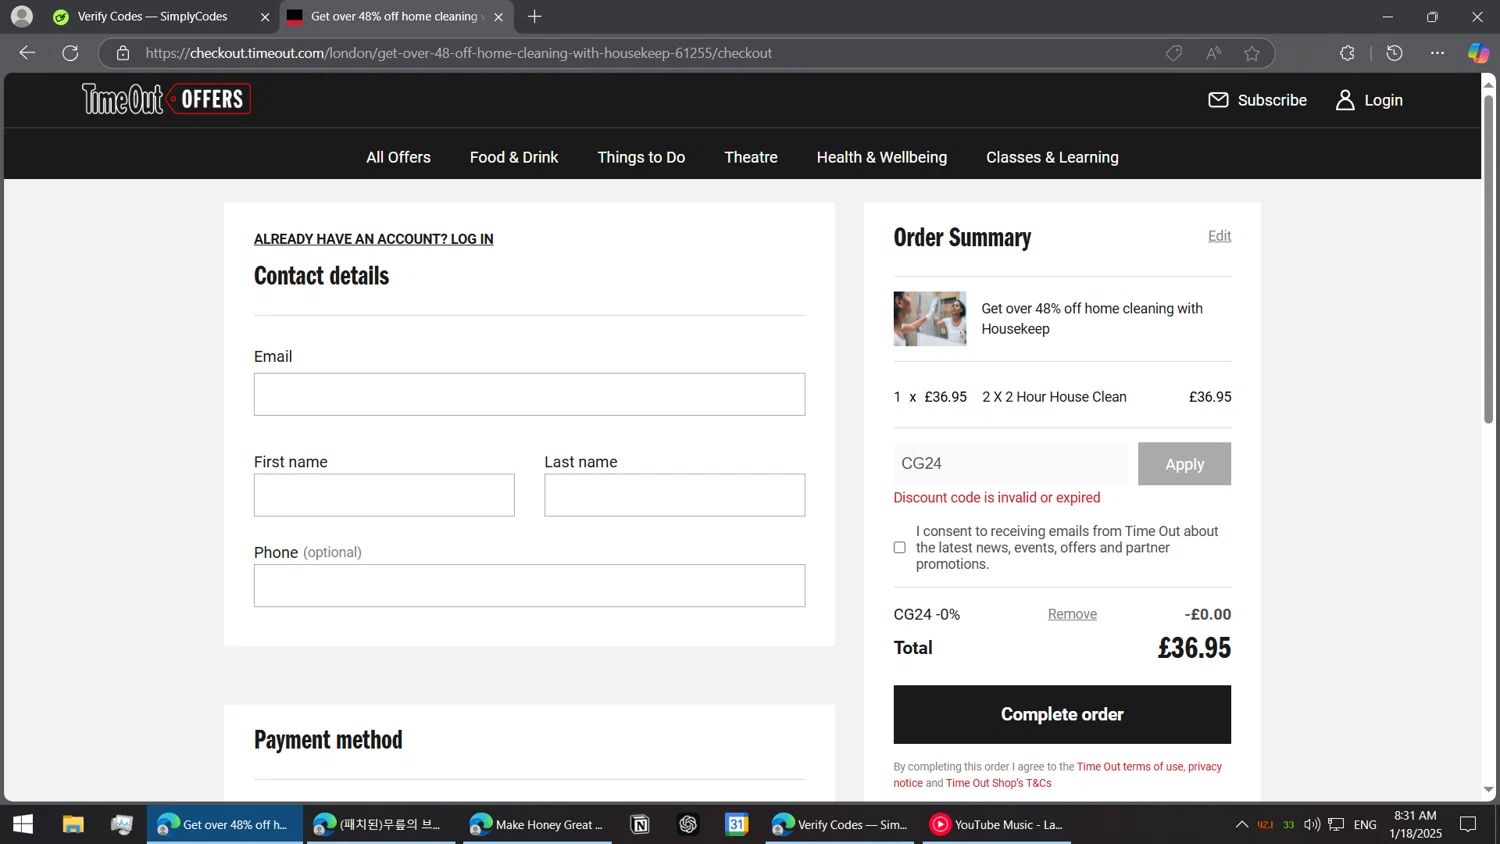Screen dimensions: 1500x844
Task: Switch to the YouTube Music taskbar window
Action: [x=997, y=824]
